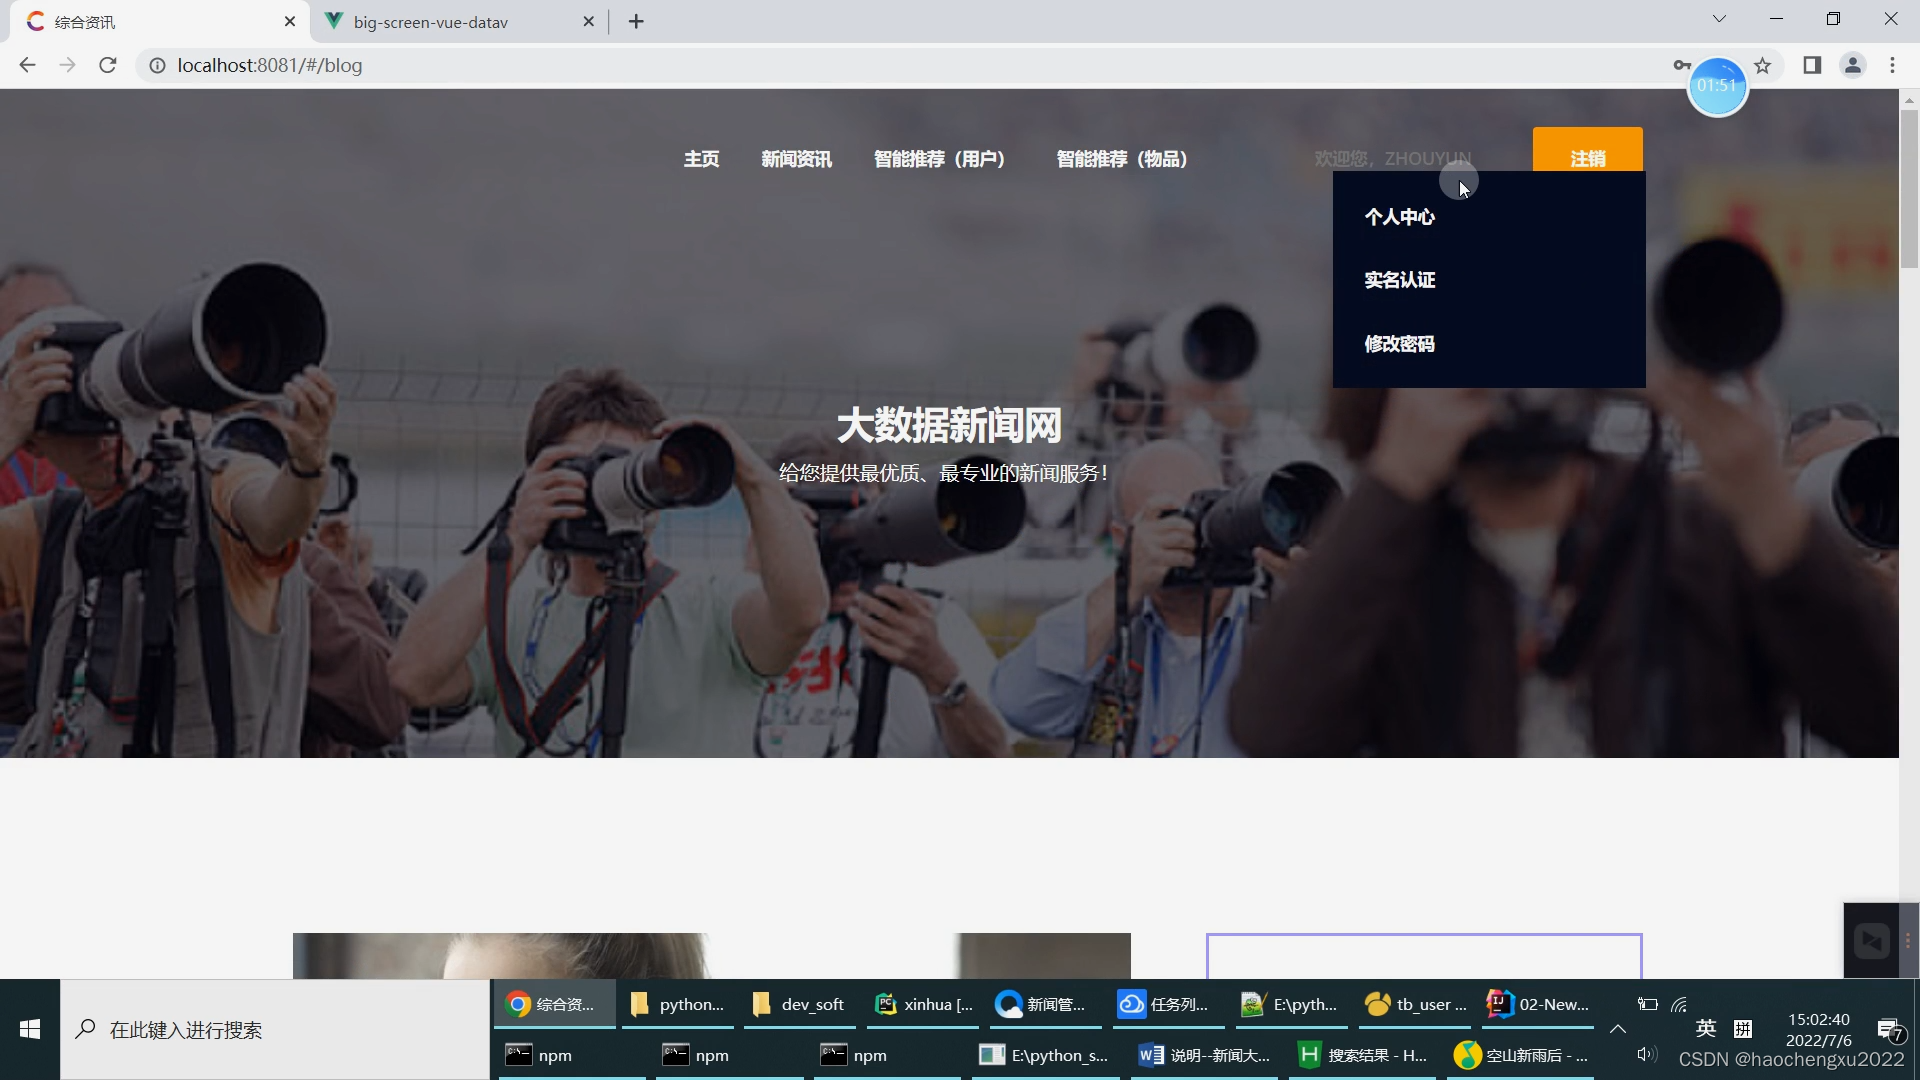Open 新闻管... window in taskbar
The width and height of the screenshot is (1920, 1080).
click(1046, 1004)
